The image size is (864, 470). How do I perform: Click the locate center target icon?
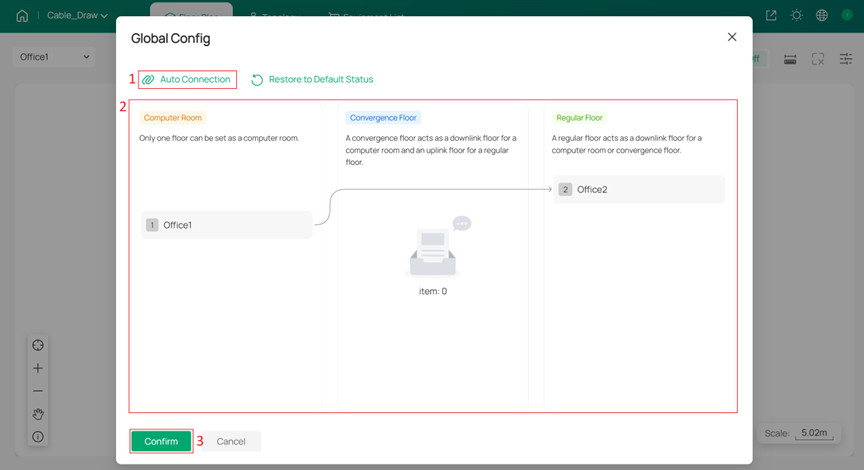38,345
